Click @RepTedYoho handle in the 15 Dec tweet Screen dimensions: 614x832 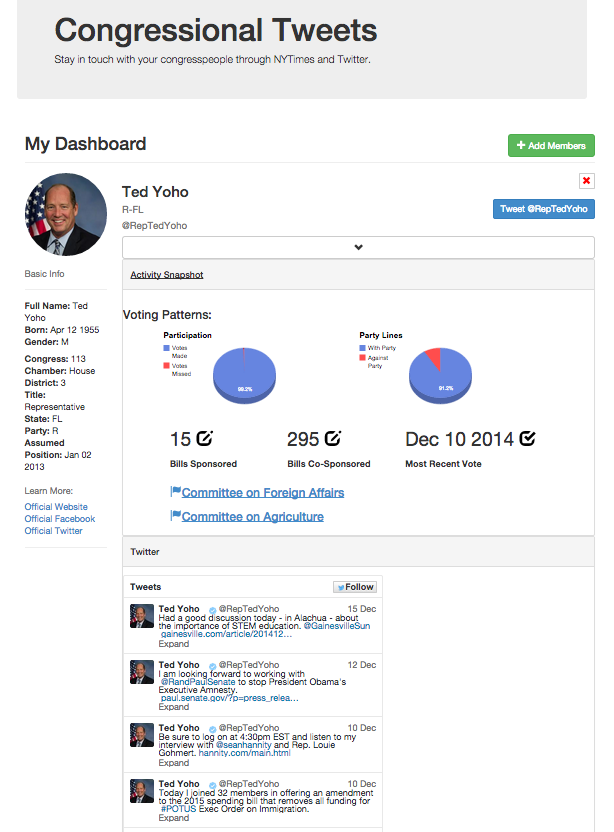pos(249,609)
